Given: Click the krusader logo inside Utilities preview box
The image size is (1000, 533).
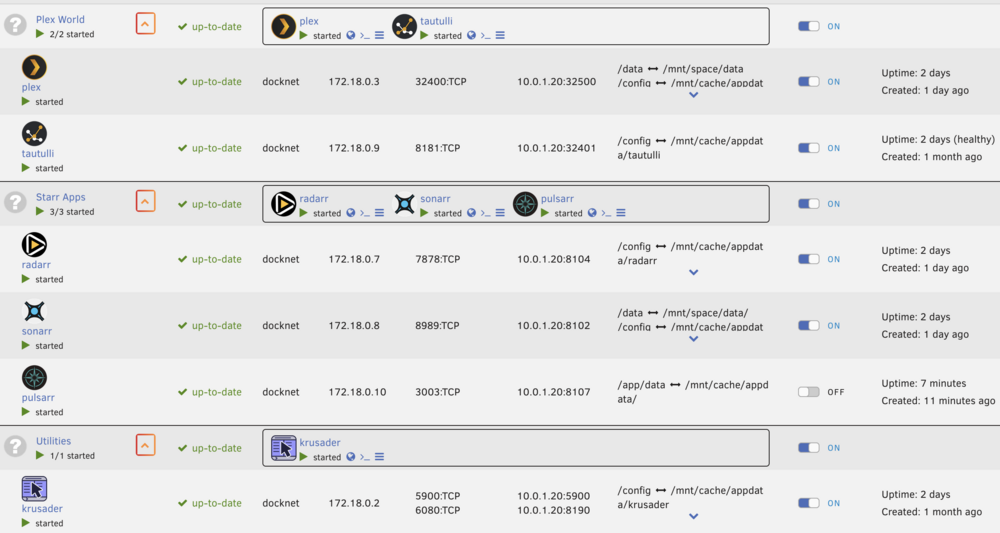Looking at the screenshot, I should (283, 448).
